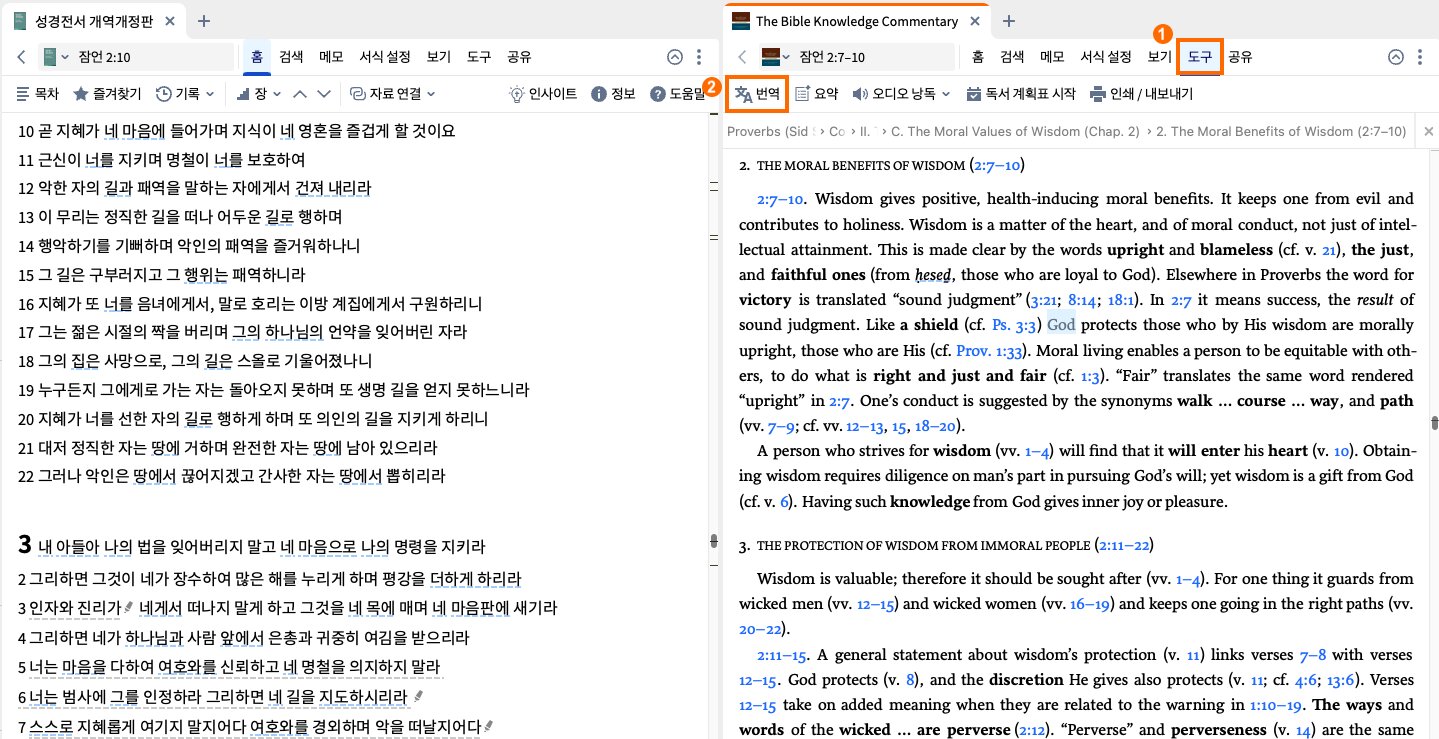Open the 요약 summary tool
Image resolution: width=1439 pixels, height=739 pixels.
(816, 94)
